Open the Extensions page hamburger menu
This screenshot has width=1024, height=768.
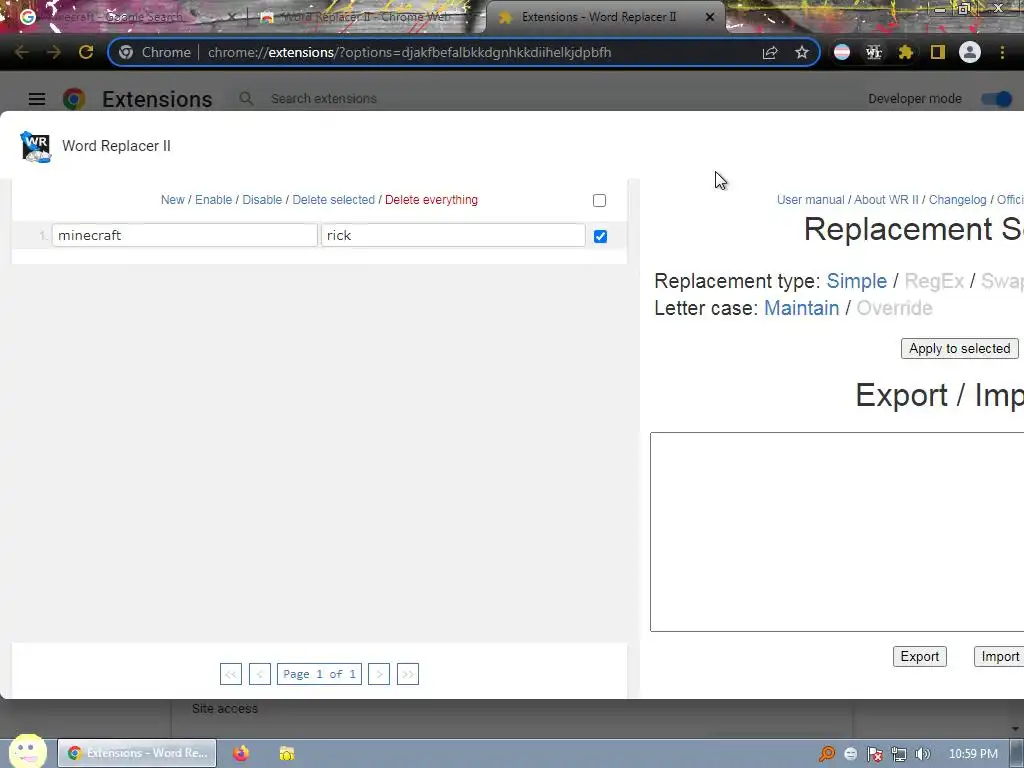[37, 99]
